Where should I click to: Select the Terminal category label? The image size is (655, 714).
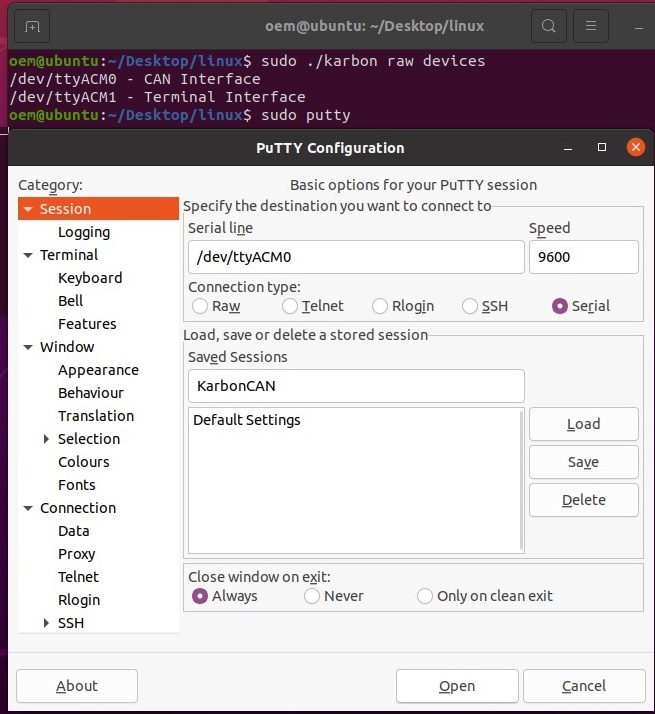[69, 255]
